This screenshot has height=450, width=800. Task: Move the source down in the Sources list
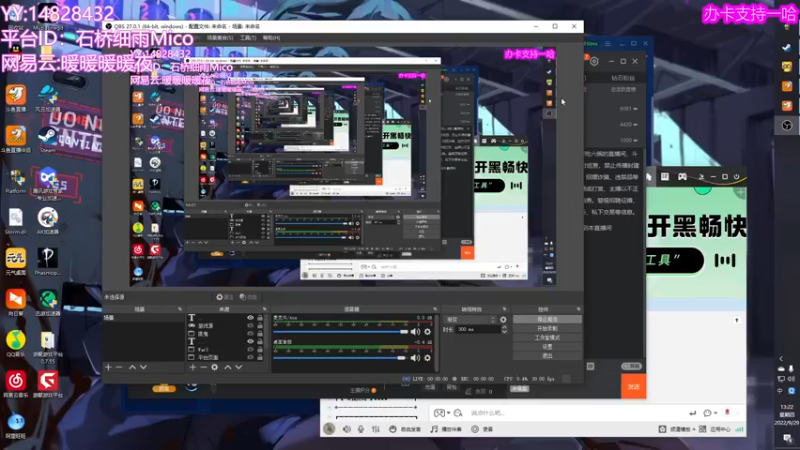(239, 367)
